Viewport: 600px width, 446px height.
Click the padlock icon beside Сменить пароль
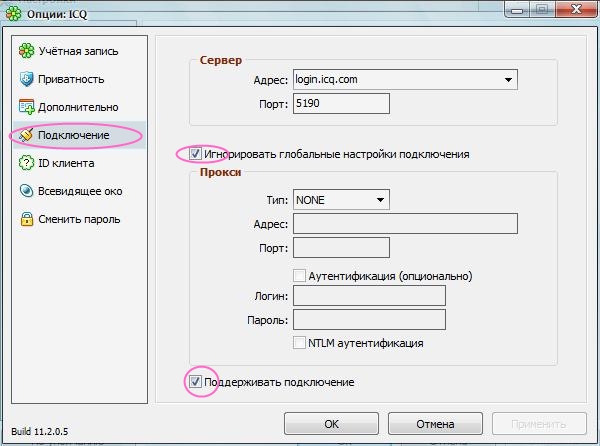coord(26,219)
